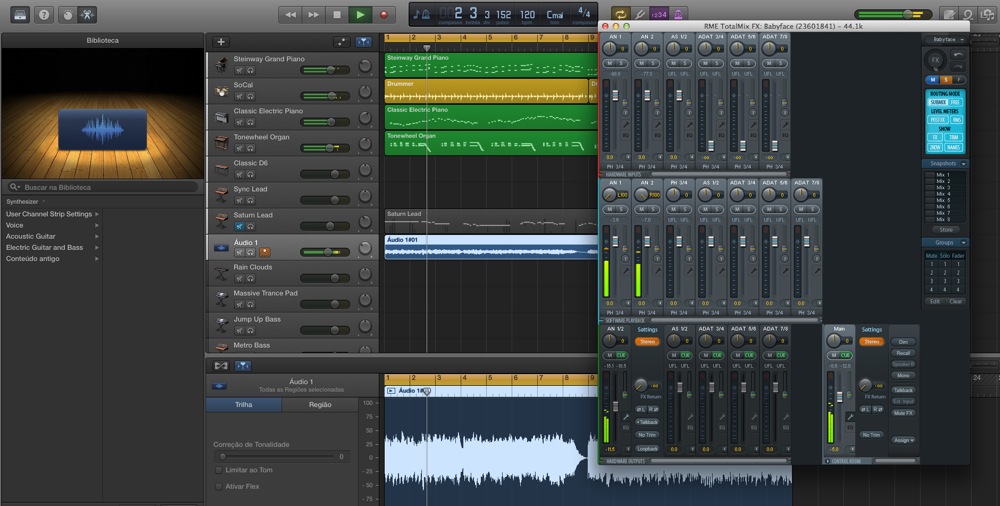Image resolution: width=1000 pixels, height=506 pixels.
Task: Click the Store snapshot button
Action: point(945,230)
